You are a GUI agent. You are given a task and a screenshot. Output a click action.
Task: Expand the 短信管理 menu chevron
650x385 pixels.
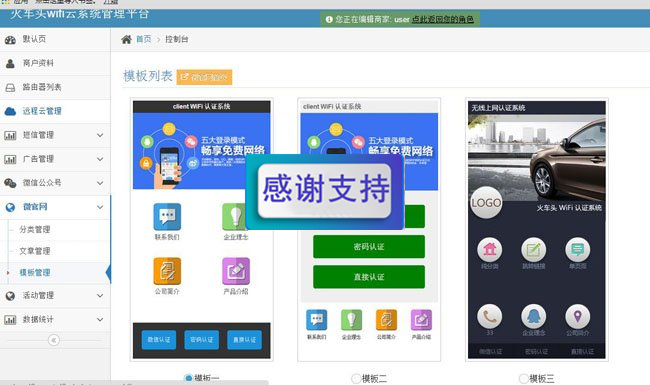pyautogui.click(x=100, y=135)
